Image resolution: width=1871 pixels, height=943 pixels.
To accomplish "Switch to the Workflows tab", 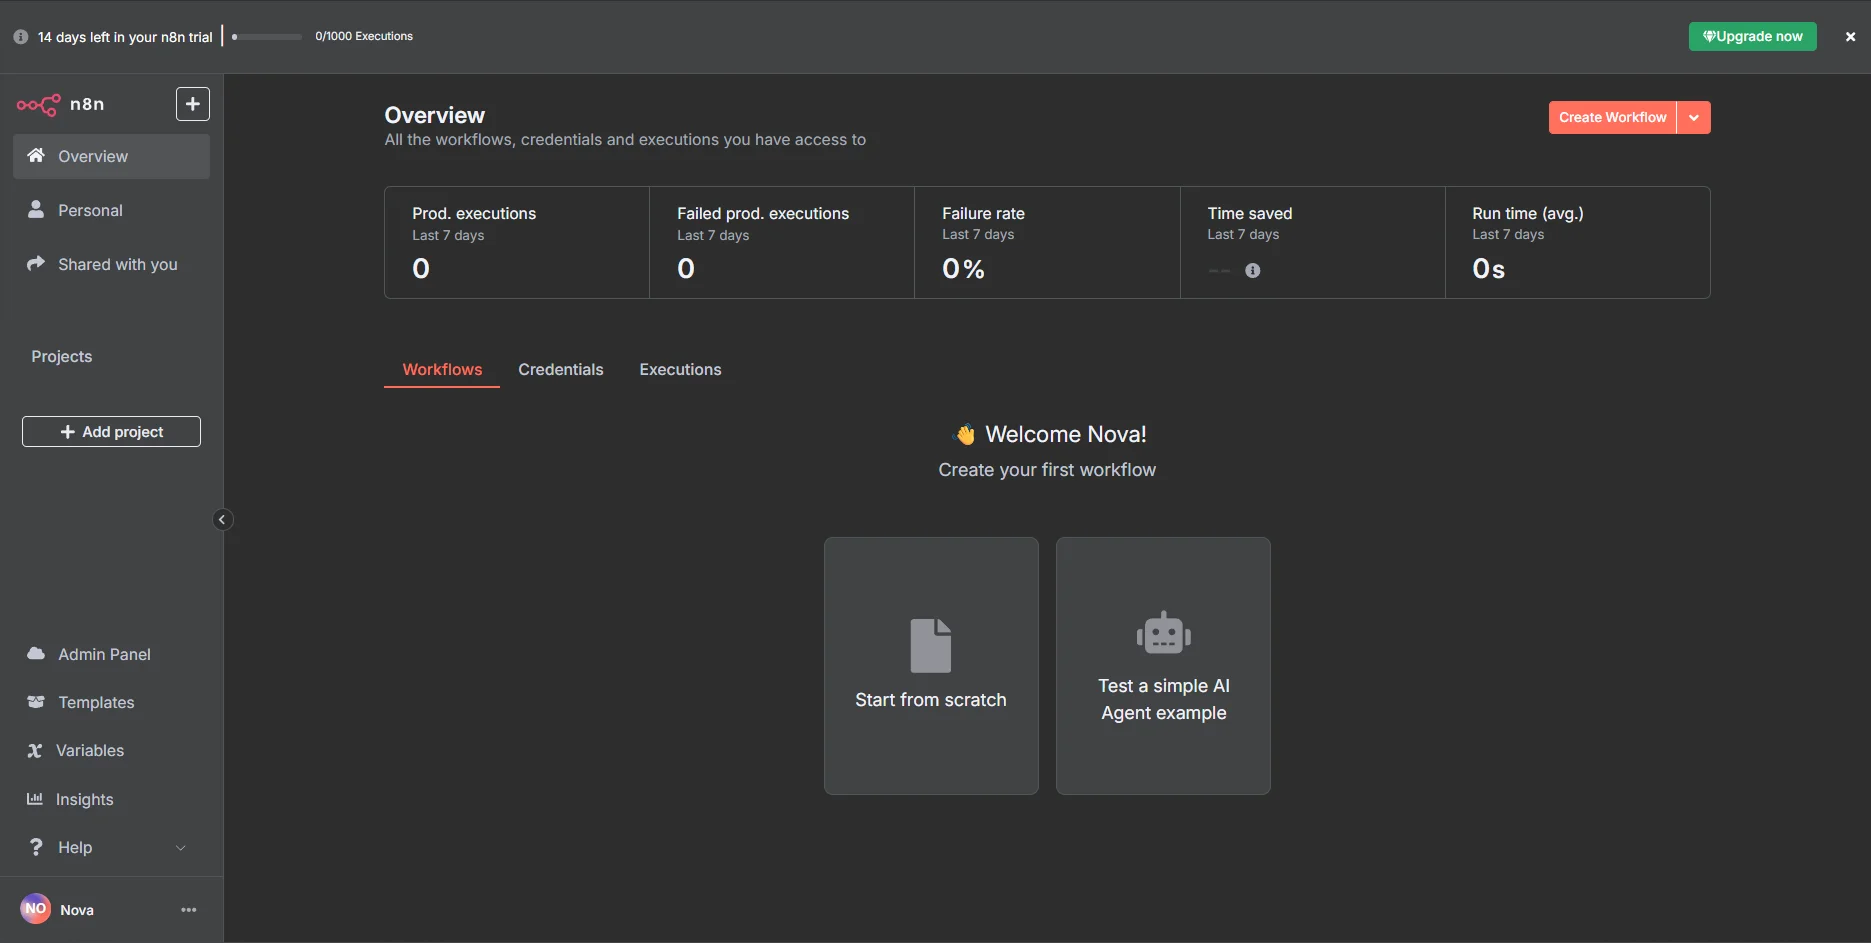I will [x=442, y=370].
